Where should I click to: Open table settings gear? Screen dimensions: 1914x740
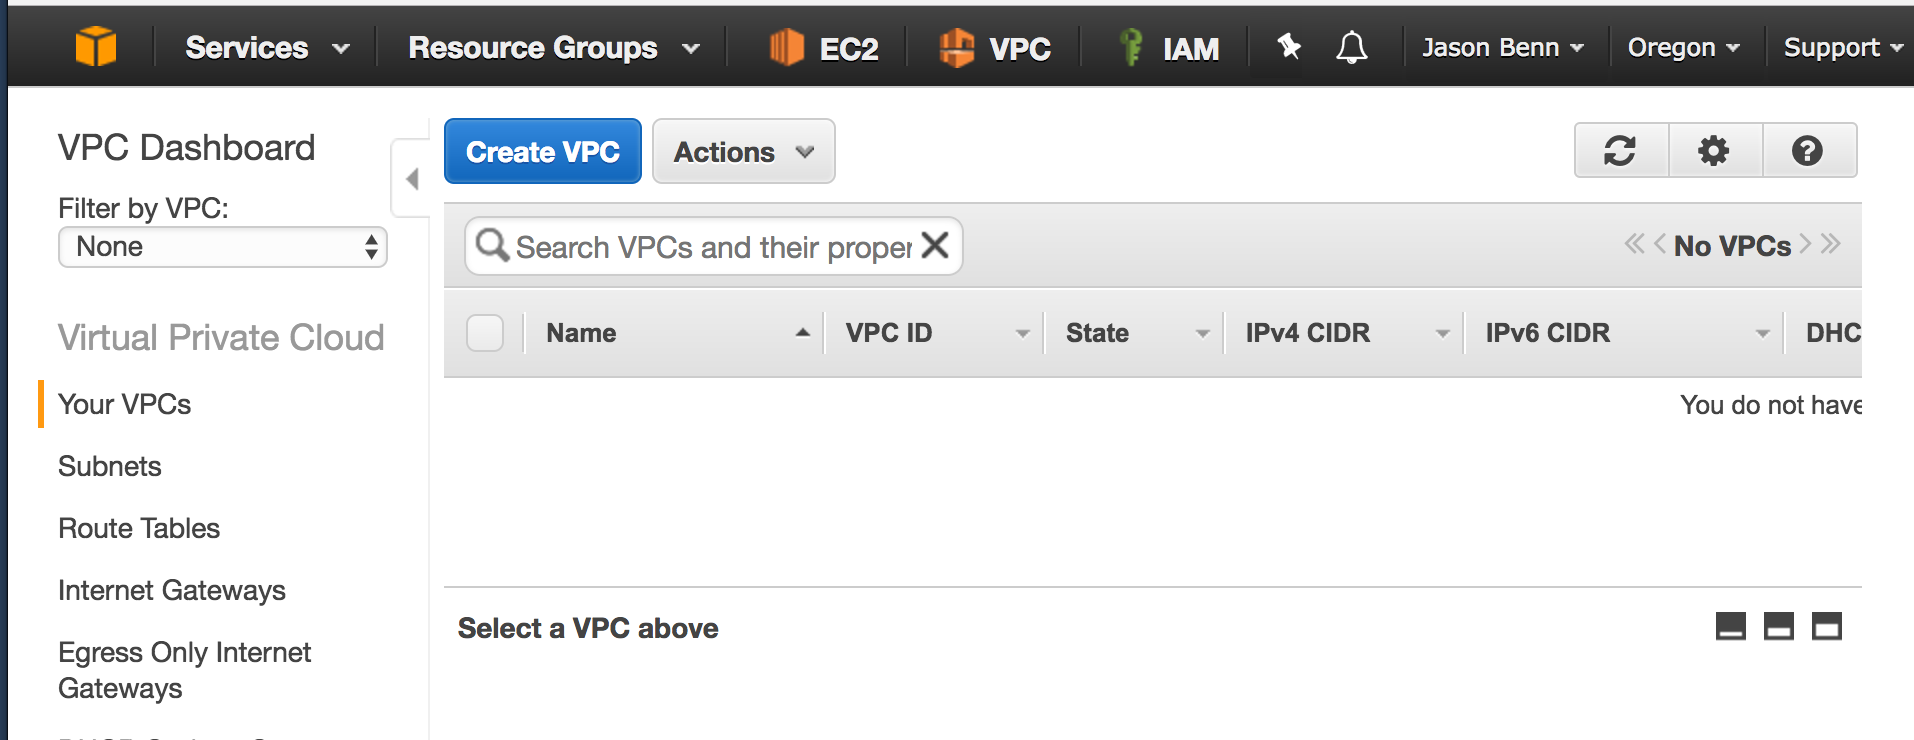[1714, 151]
